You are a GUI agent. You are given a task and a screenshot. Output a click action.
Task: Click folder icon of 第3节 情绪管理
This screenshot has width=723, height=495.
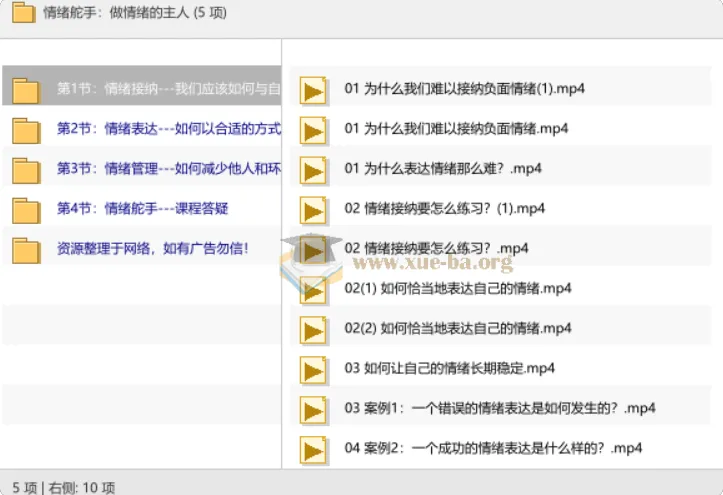click(x=26, y=171)
